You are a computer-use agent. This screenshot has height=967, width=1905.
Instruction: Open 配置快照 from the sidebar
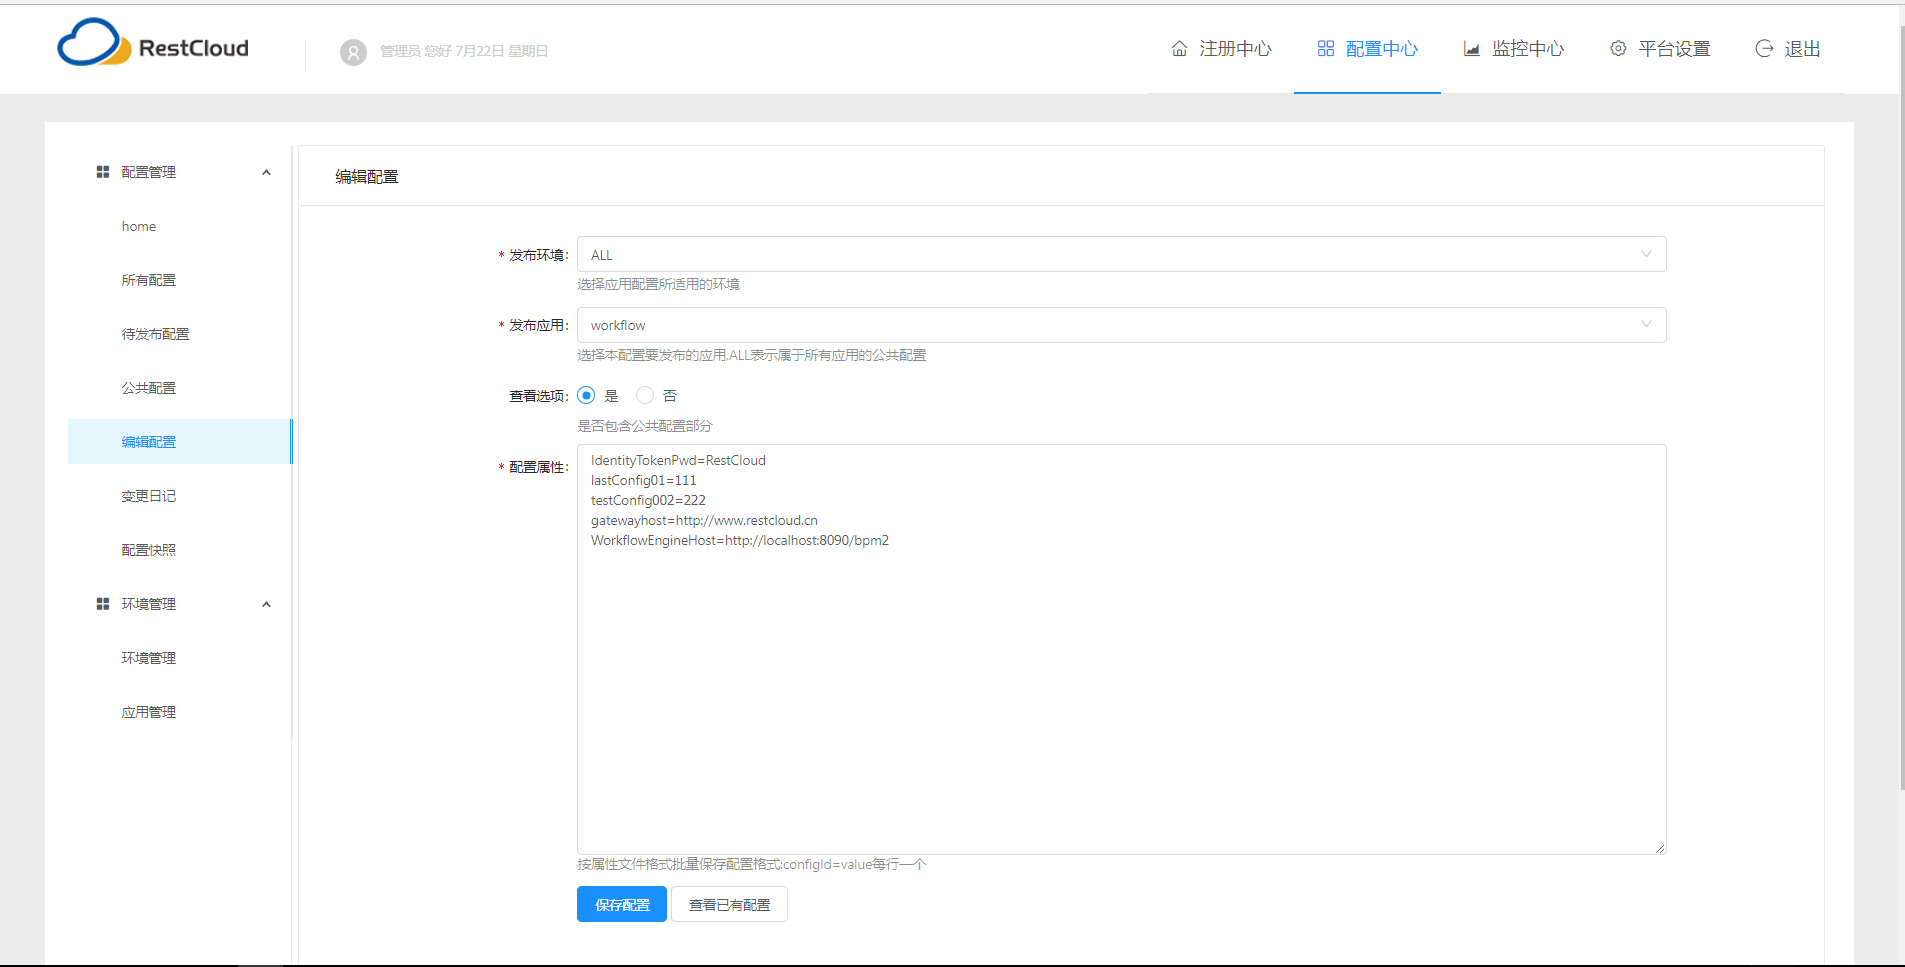tap(149, 549)
